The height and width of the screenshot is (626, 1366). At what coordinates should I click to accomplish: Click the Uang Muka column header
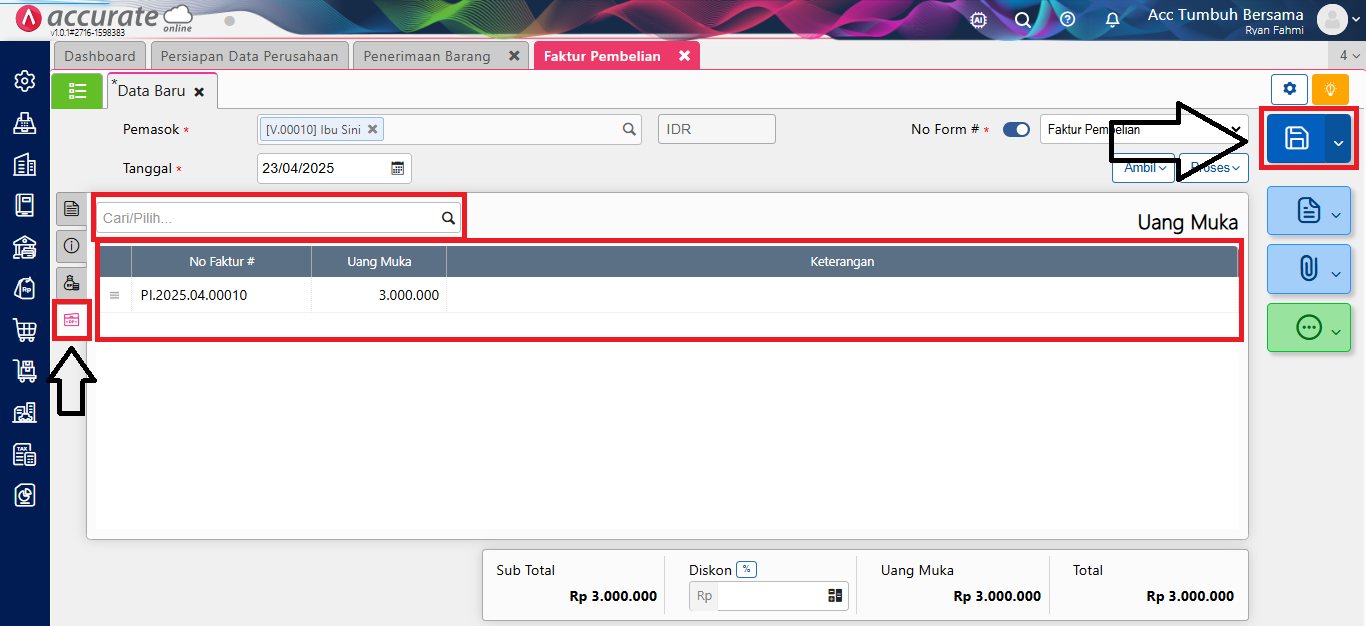tap(379, 262)
